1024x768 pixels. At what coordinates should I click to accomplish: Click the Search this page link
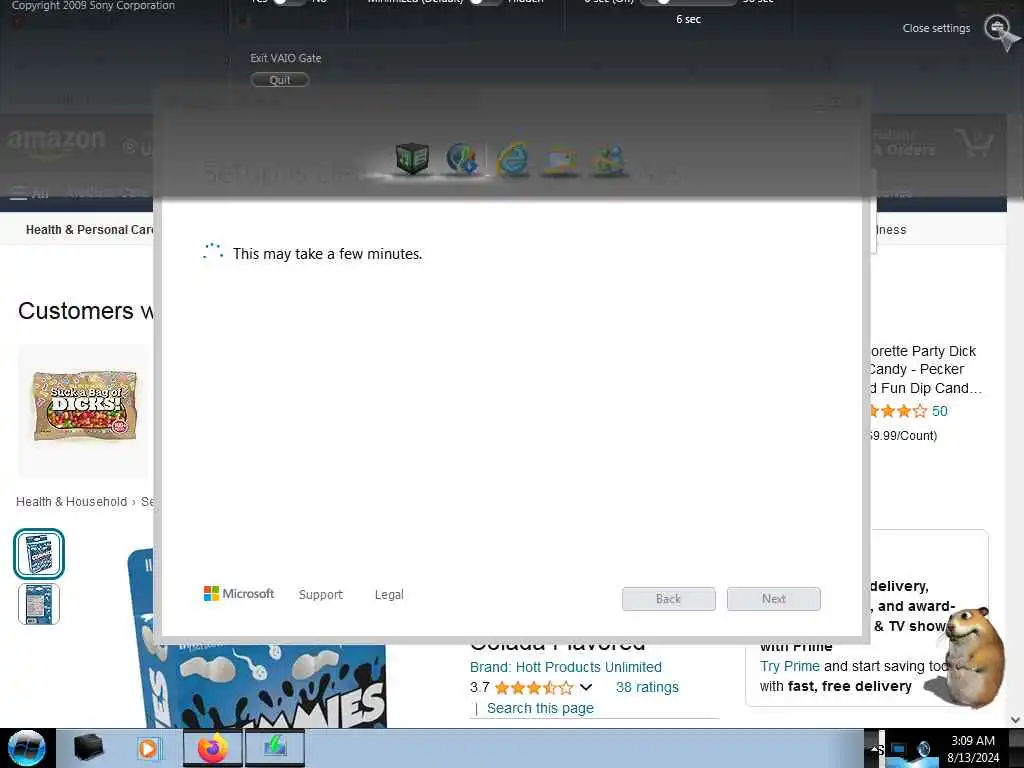[540, 708]
